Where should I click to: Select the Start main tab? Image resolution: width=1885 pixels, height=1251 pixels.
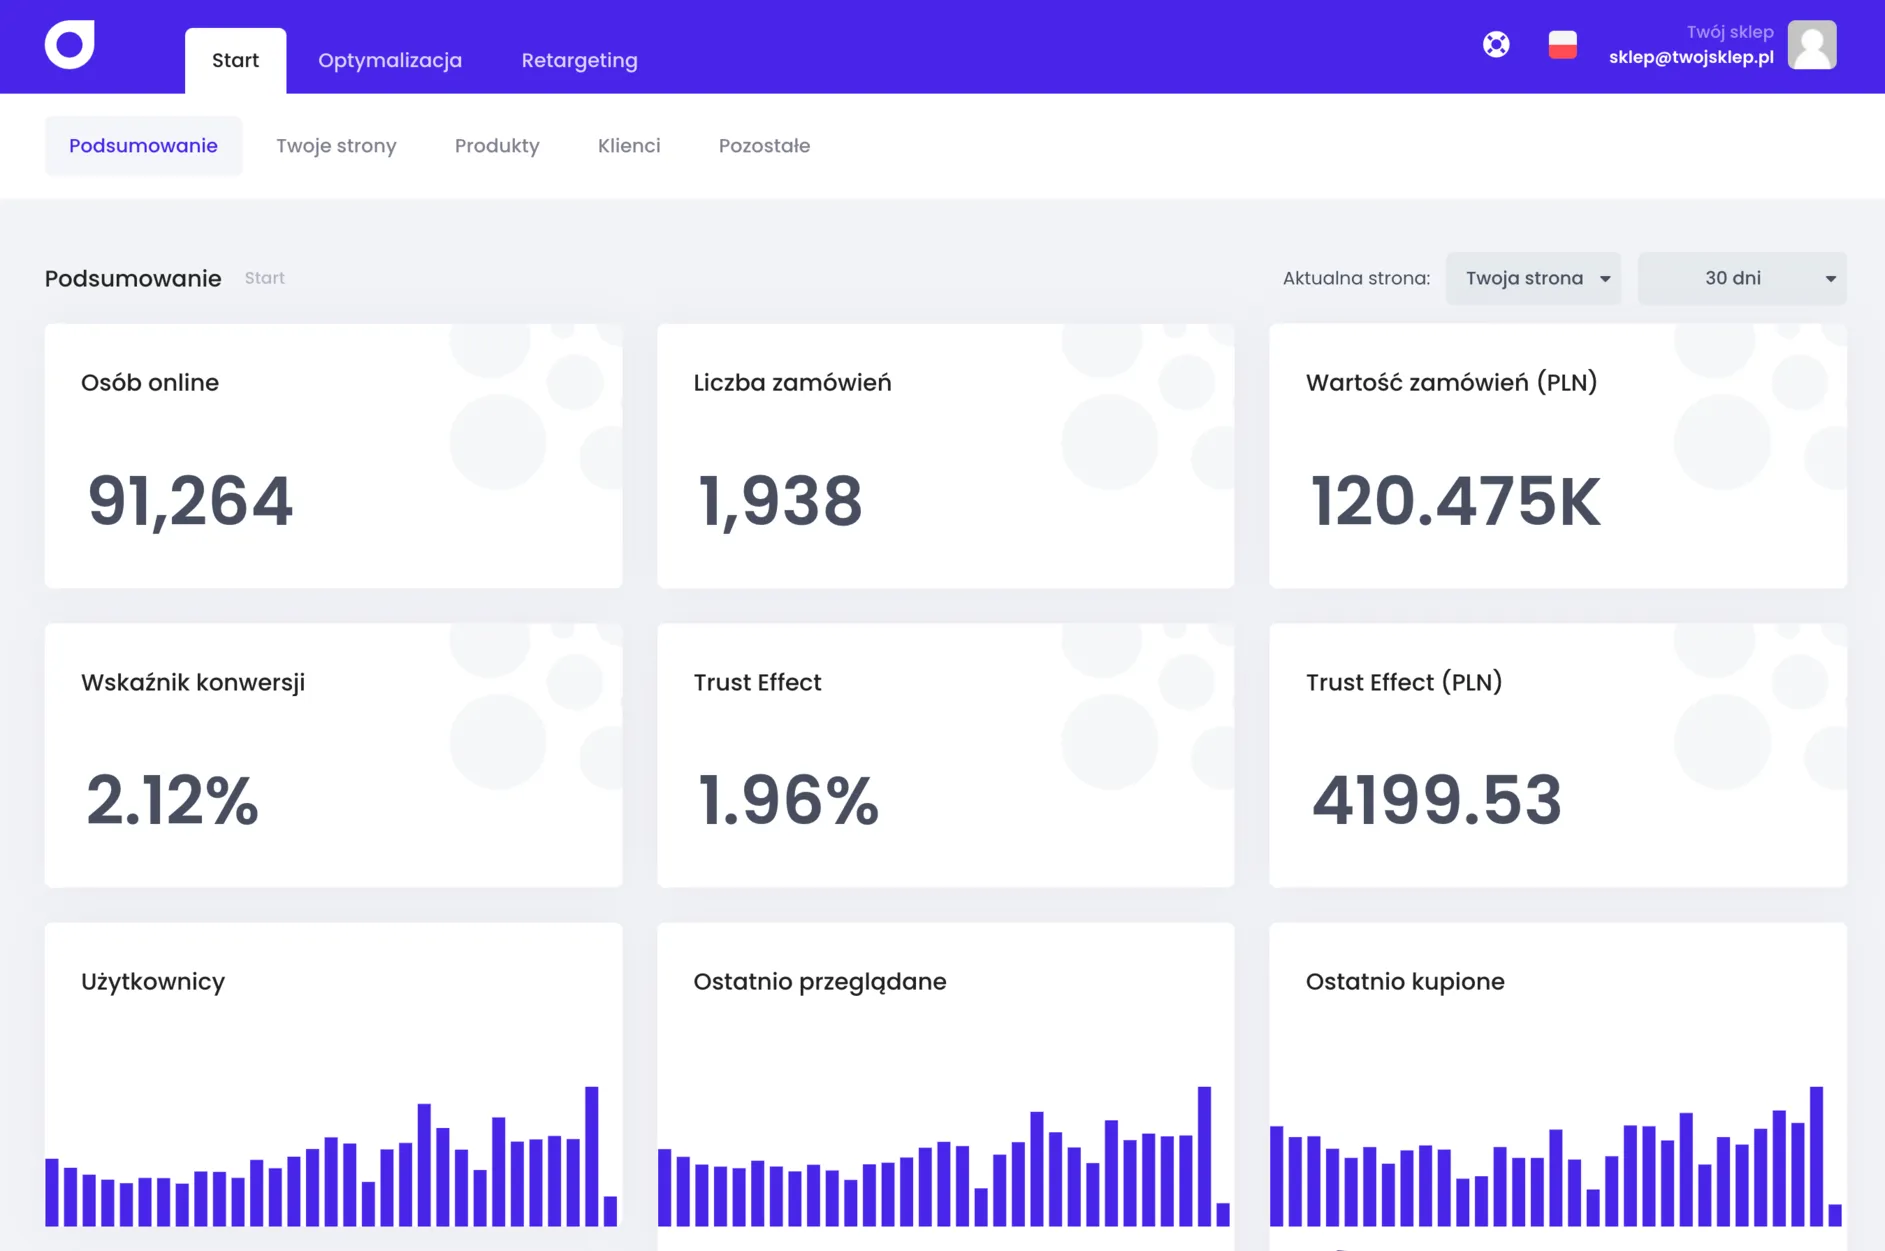pyautogui.click(x=235, y=60)
